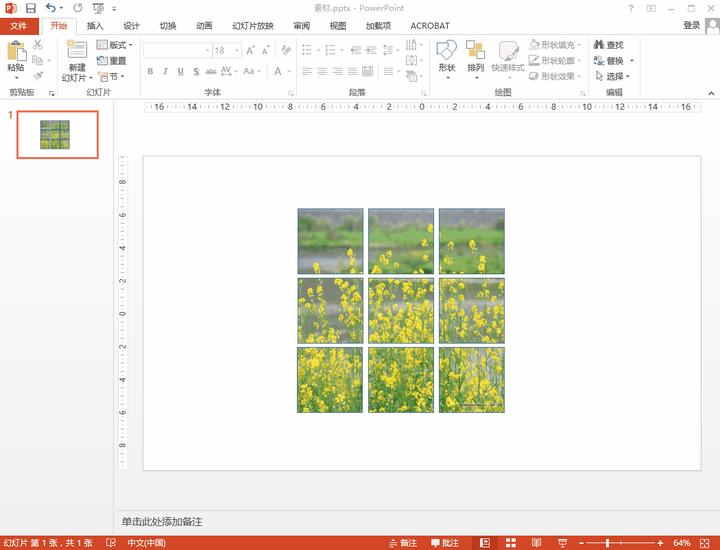This screenshot has height=550, width=720.
Task: Open the File tab
Action: click(x=19, y=26)
